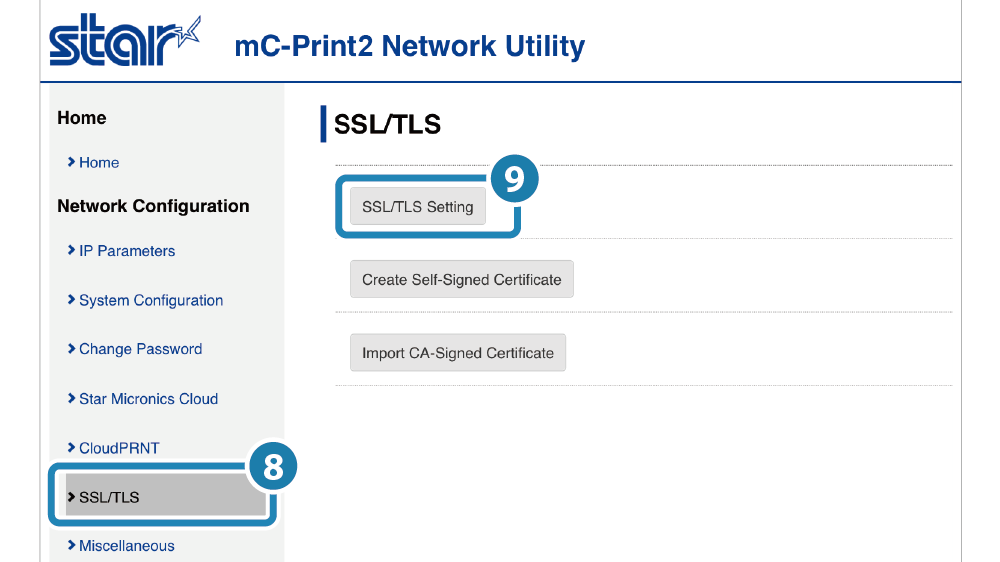1000x562 pixels.
Task: Navigate to Change Password page
Action: coord(140,349)
